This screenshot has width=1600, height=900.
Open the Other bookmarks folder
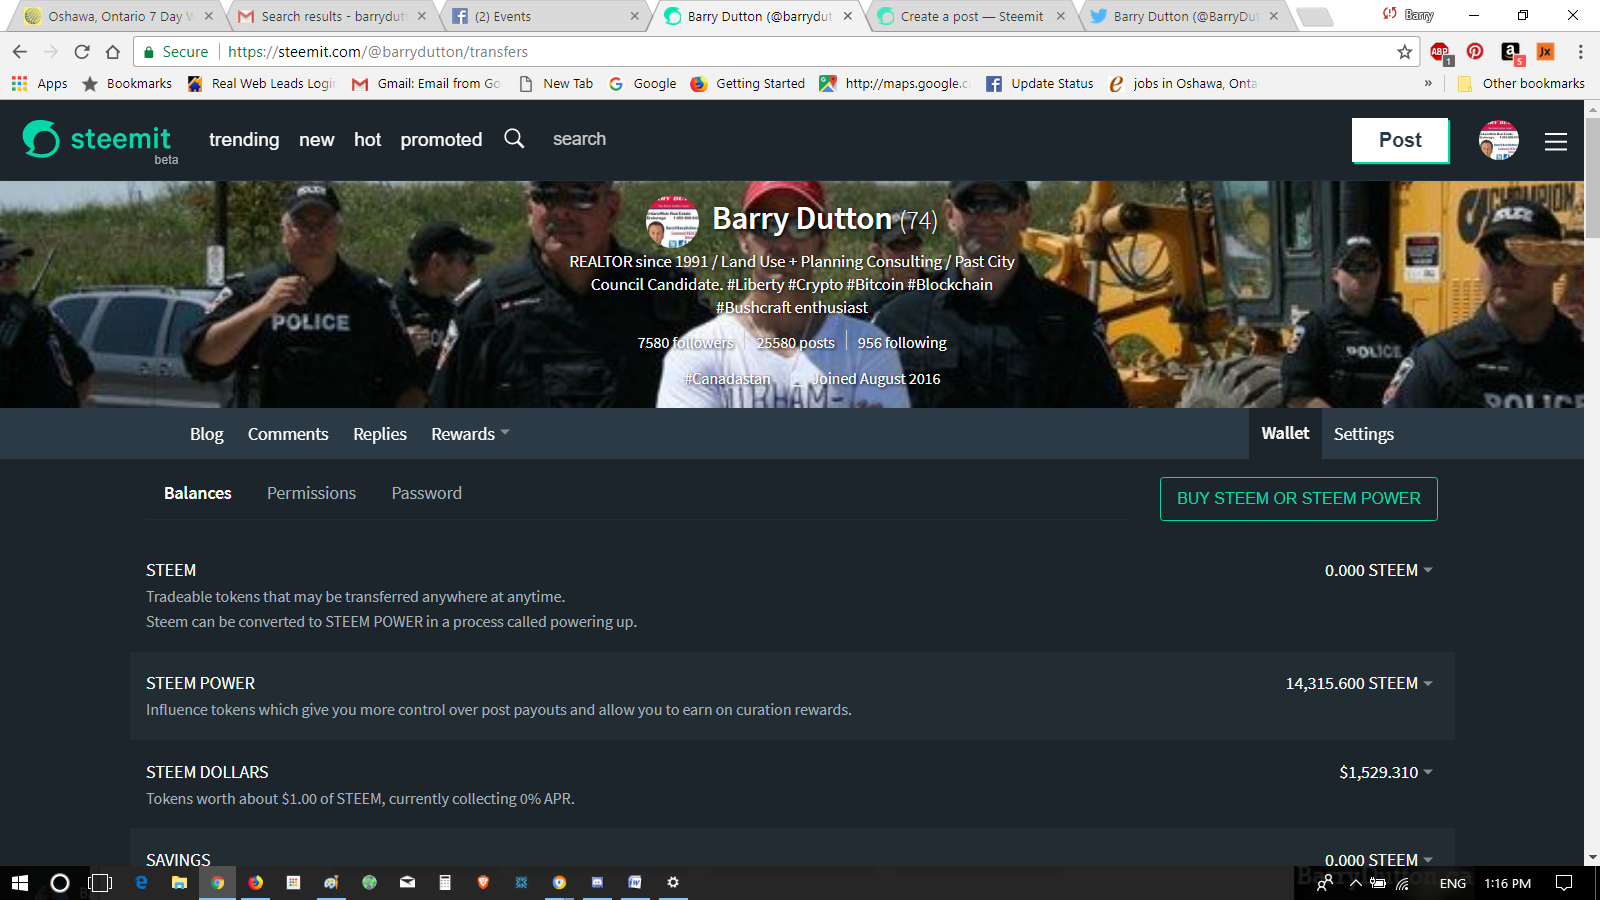(x=1521, y=84)
